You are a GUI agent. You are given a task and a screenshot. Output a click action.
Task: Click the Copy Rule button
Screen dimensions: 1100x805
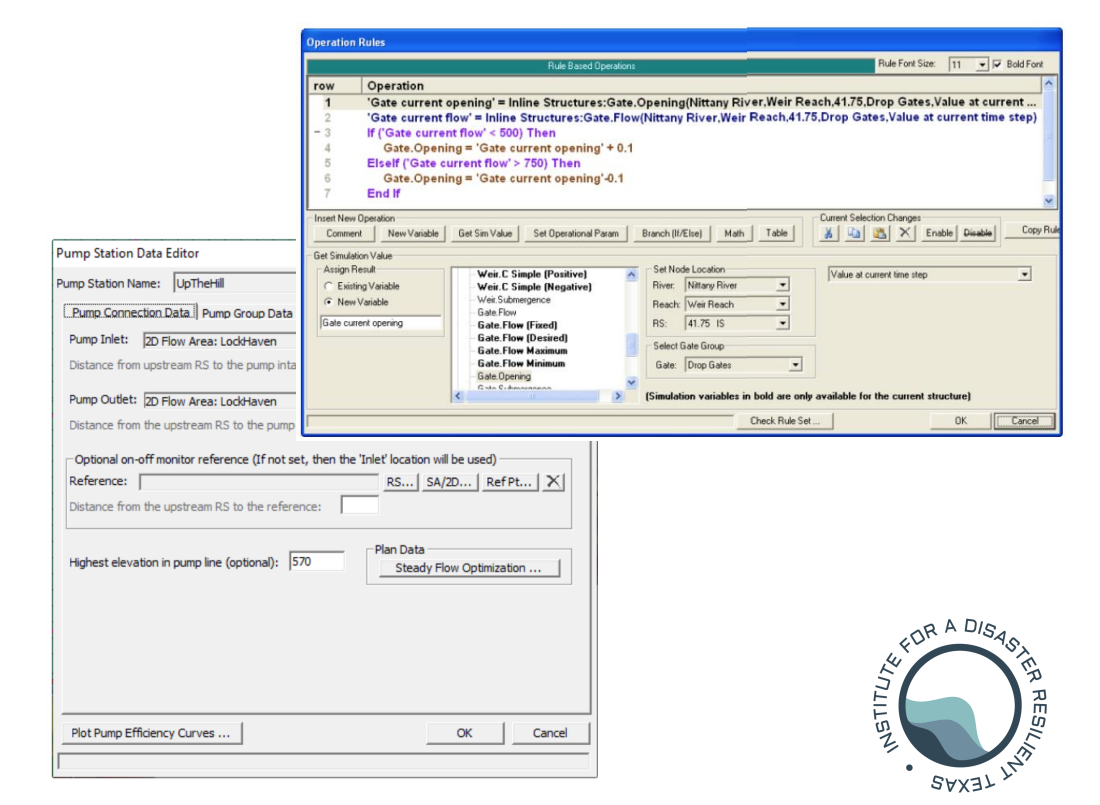pyautogui.click(x=1033, y=230)
